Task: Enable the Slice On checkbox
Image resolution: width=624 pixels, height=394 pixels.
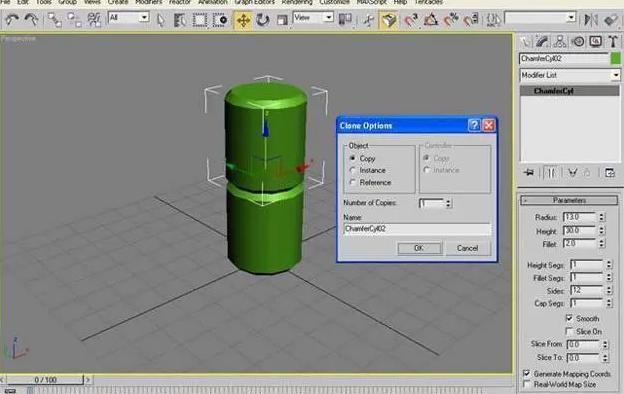Action: tap(569, 331)
